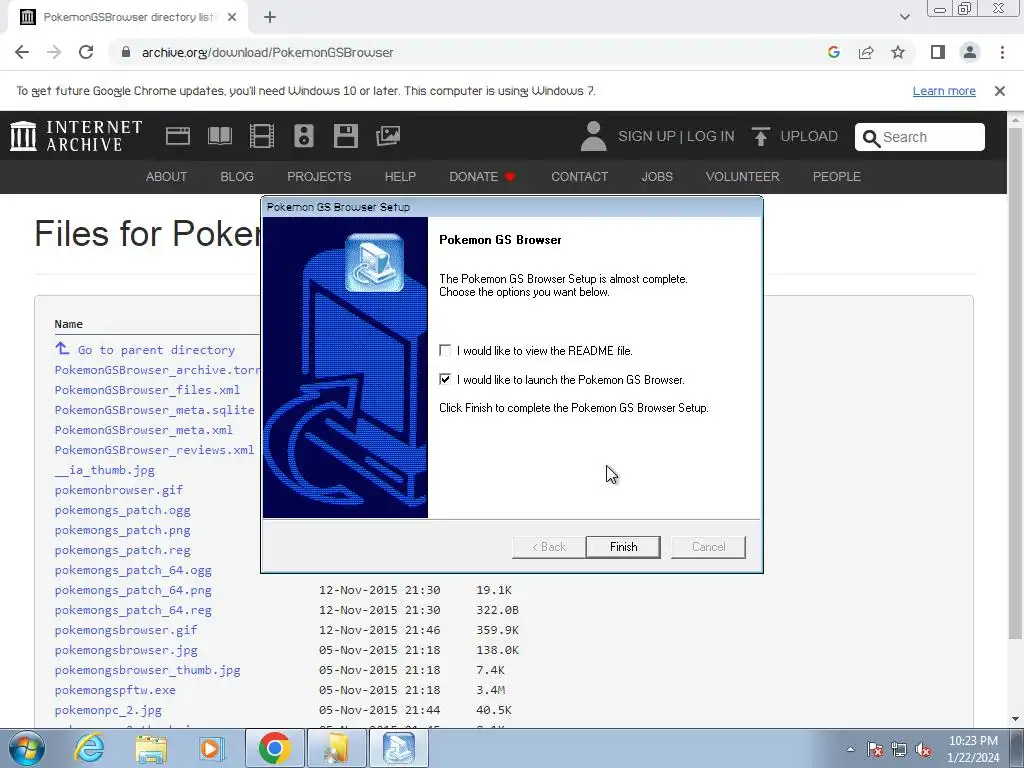Open the PROJECTS menu item
Screen dimensions: 1024x768
point(319,177)
